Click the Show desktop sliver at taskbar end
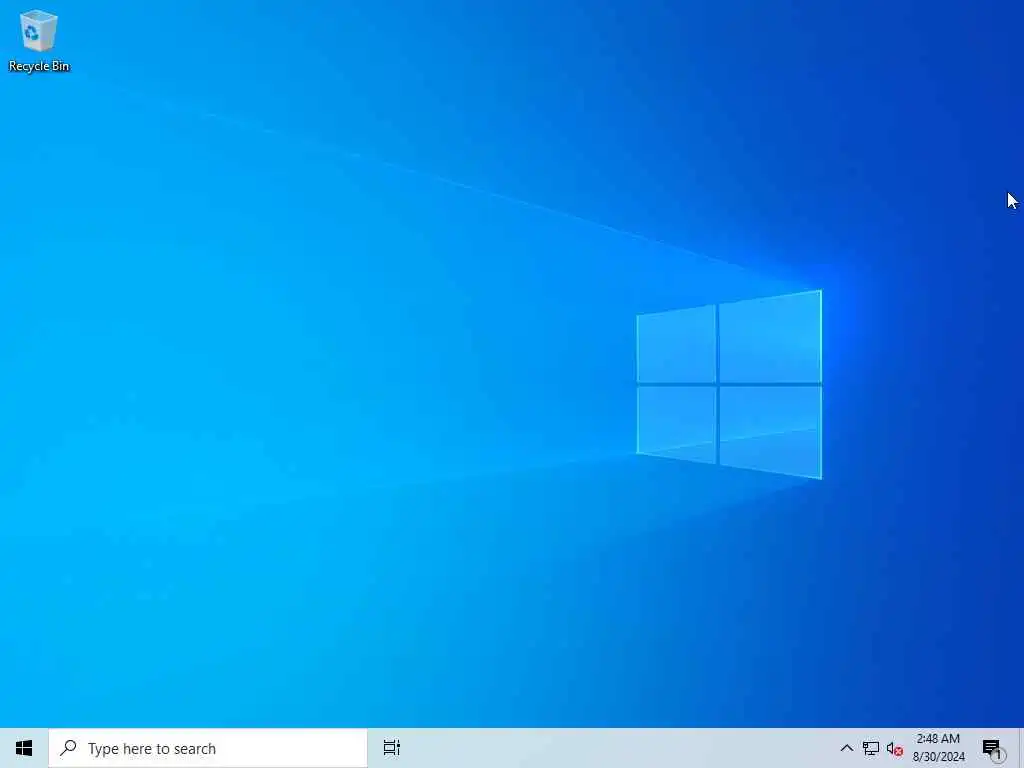Screen dimensions: 1024x768 [1021, 748]
